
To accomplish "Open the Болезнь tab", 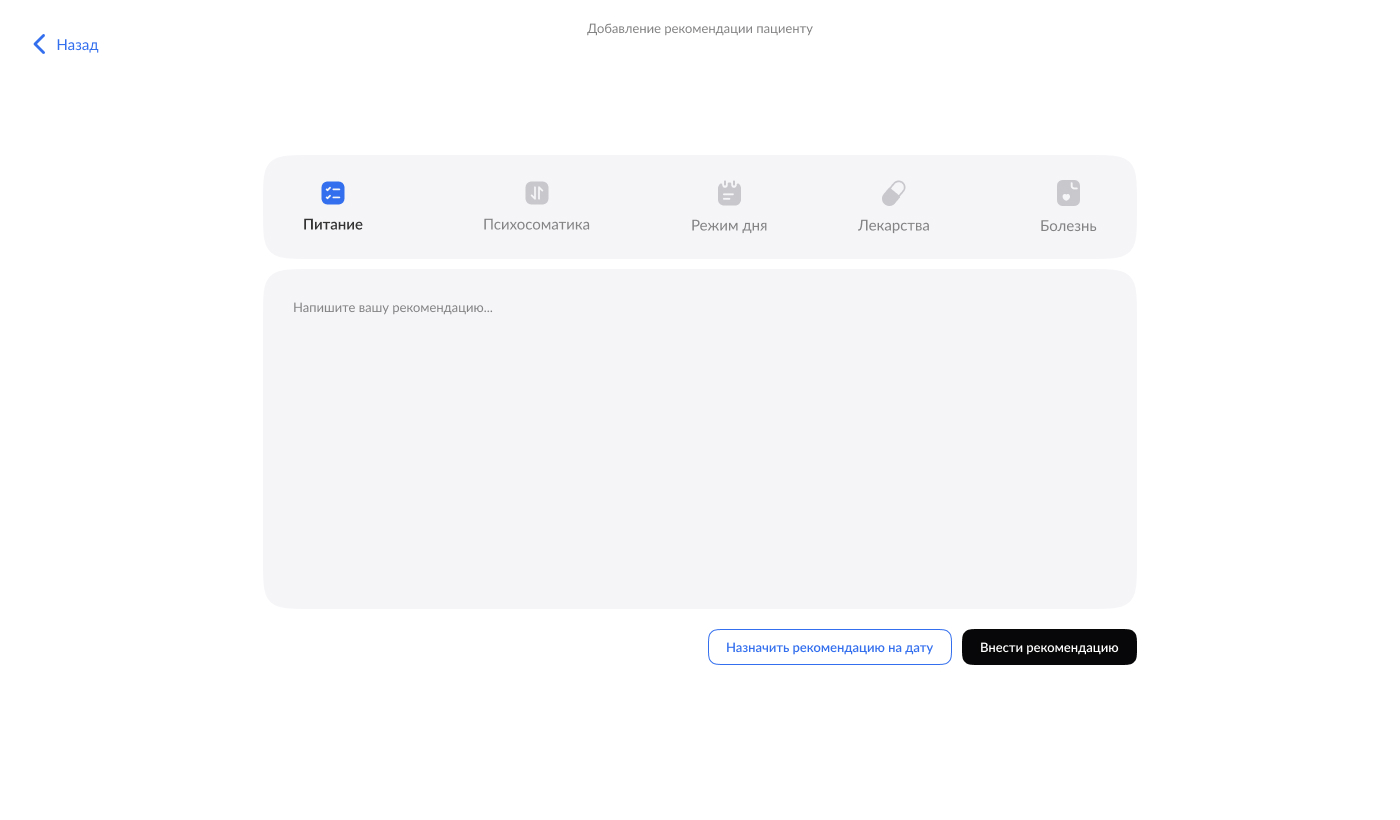I will 1068,225.
